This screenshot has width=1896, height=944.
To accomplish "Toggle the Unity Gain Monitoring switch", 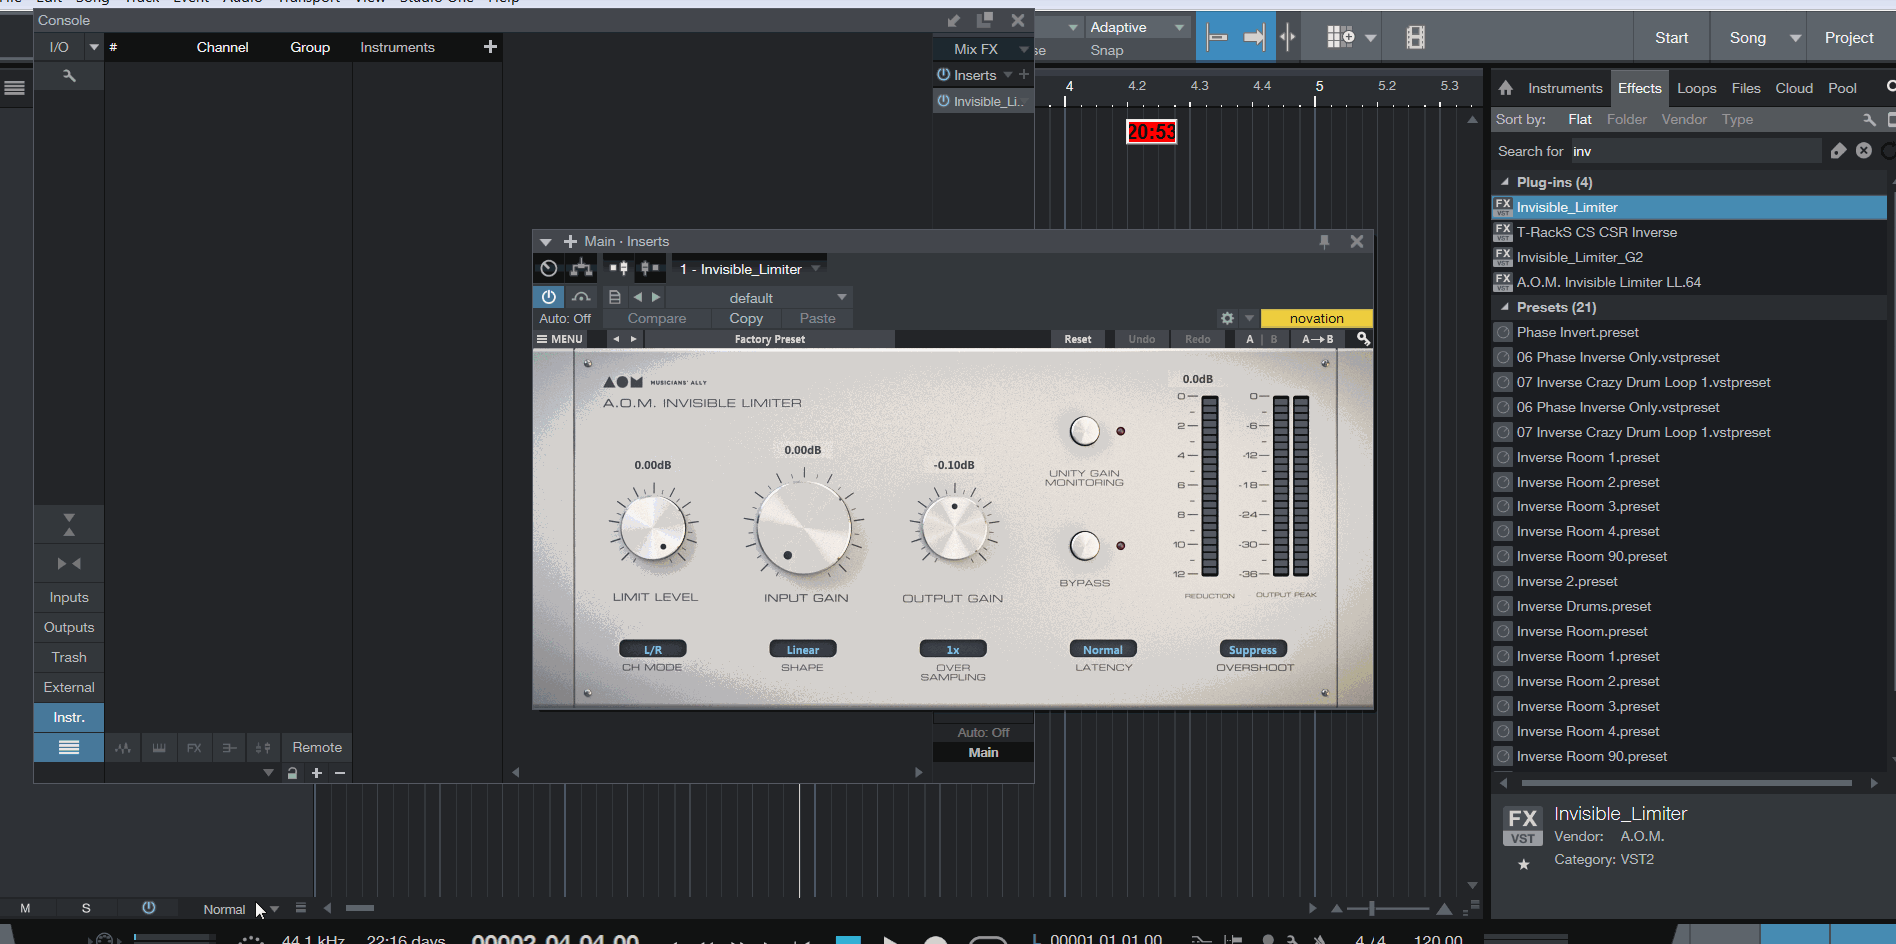I will [x=1085, y=431].
